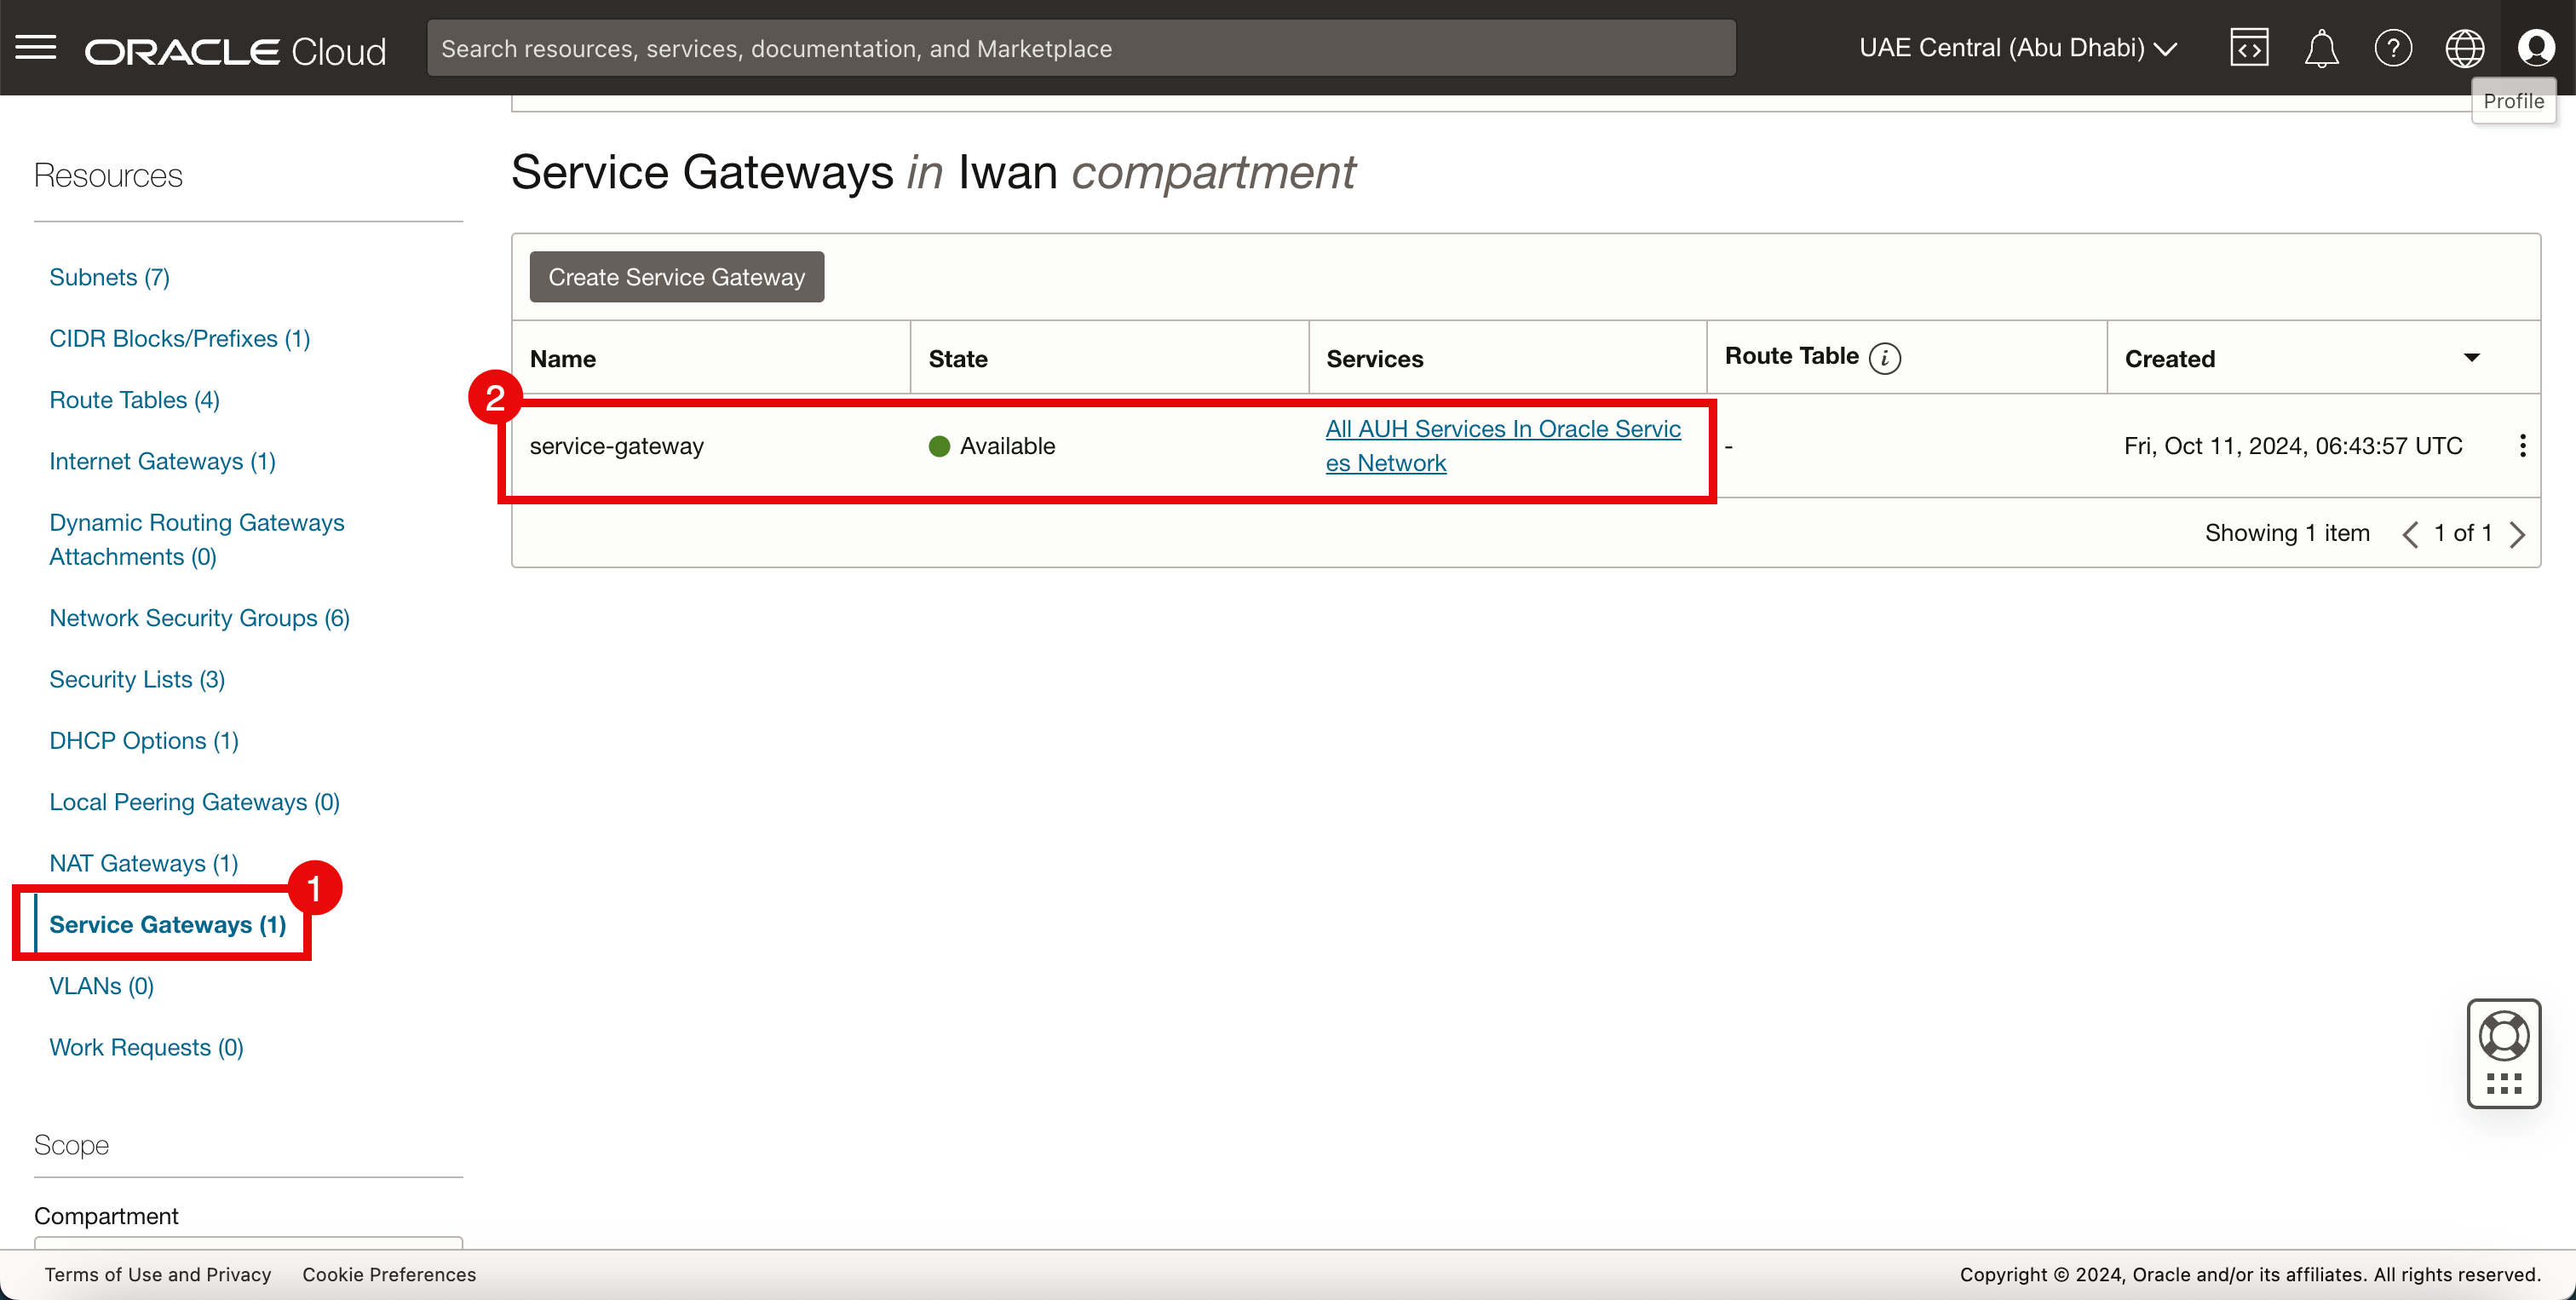This screenshot has width=2576, height=1300.
Task: Open the notifications bell
Action: (x=2321, y=48)
